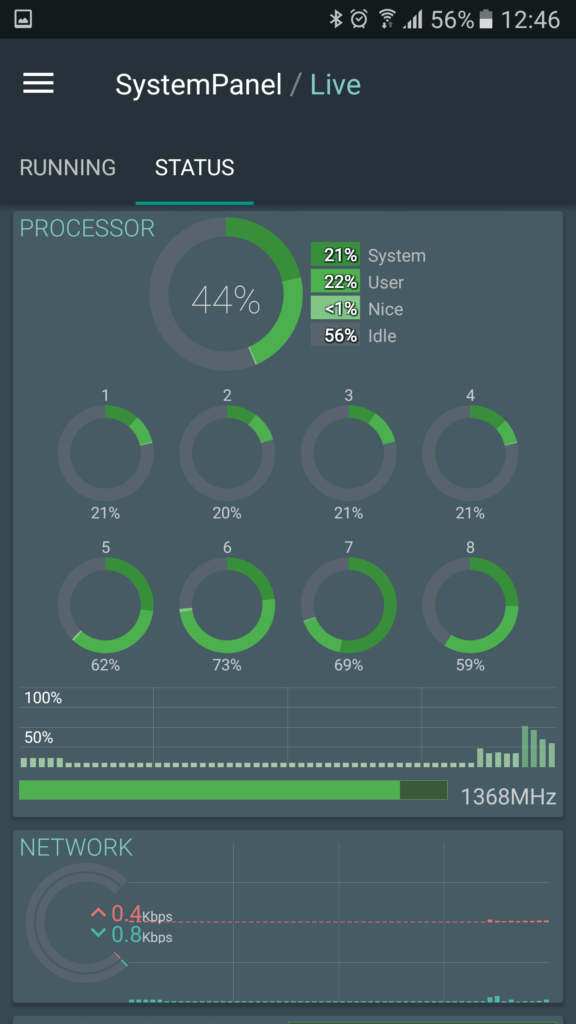
Task: Switch to the RUNNING tab
Action: point(68,168)
